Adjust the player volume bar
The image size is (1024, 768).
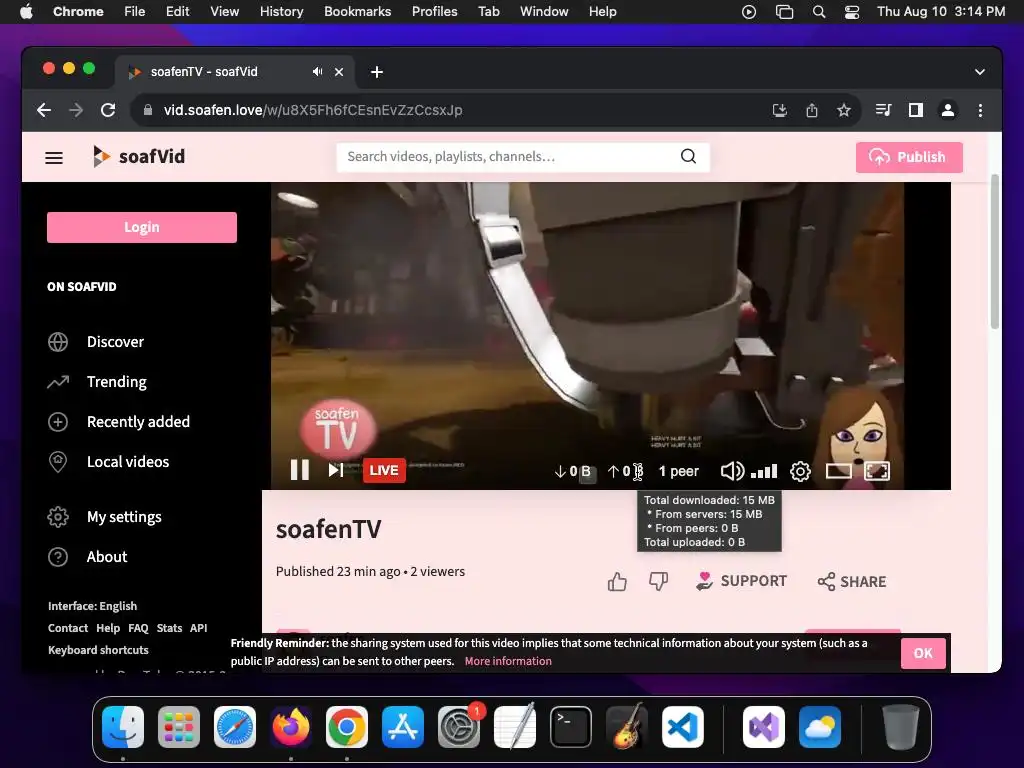(764, 471)
